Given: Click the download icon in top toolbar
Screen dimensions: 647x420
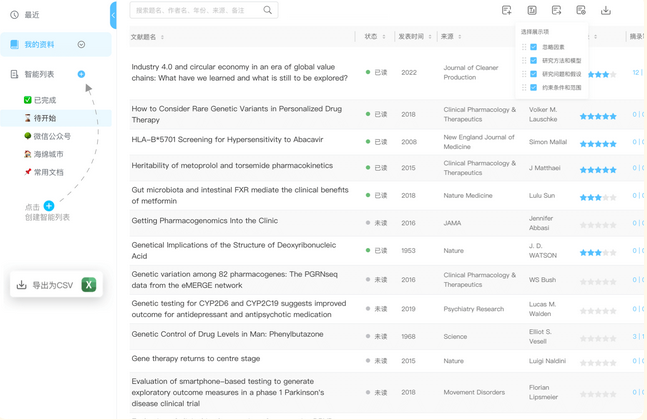Looking at the screenshot, I should pos(606,11).
